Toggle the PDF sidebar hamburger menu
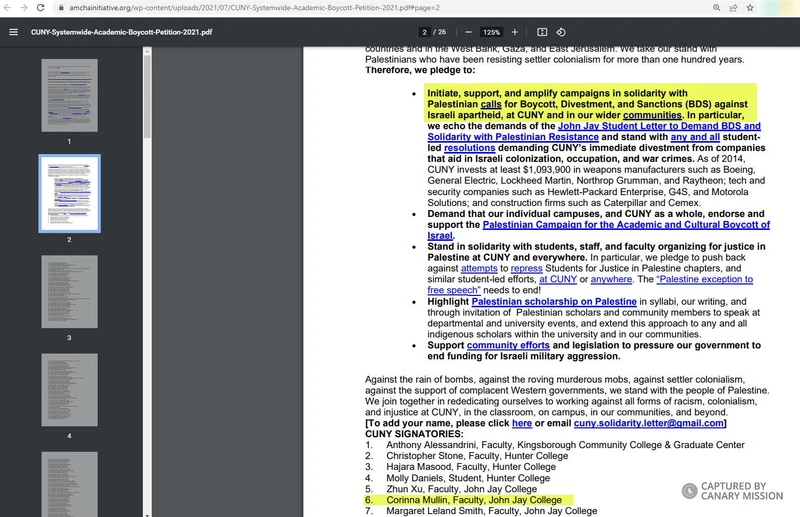This screenshot has width=800, height=517. pos(14,32)
